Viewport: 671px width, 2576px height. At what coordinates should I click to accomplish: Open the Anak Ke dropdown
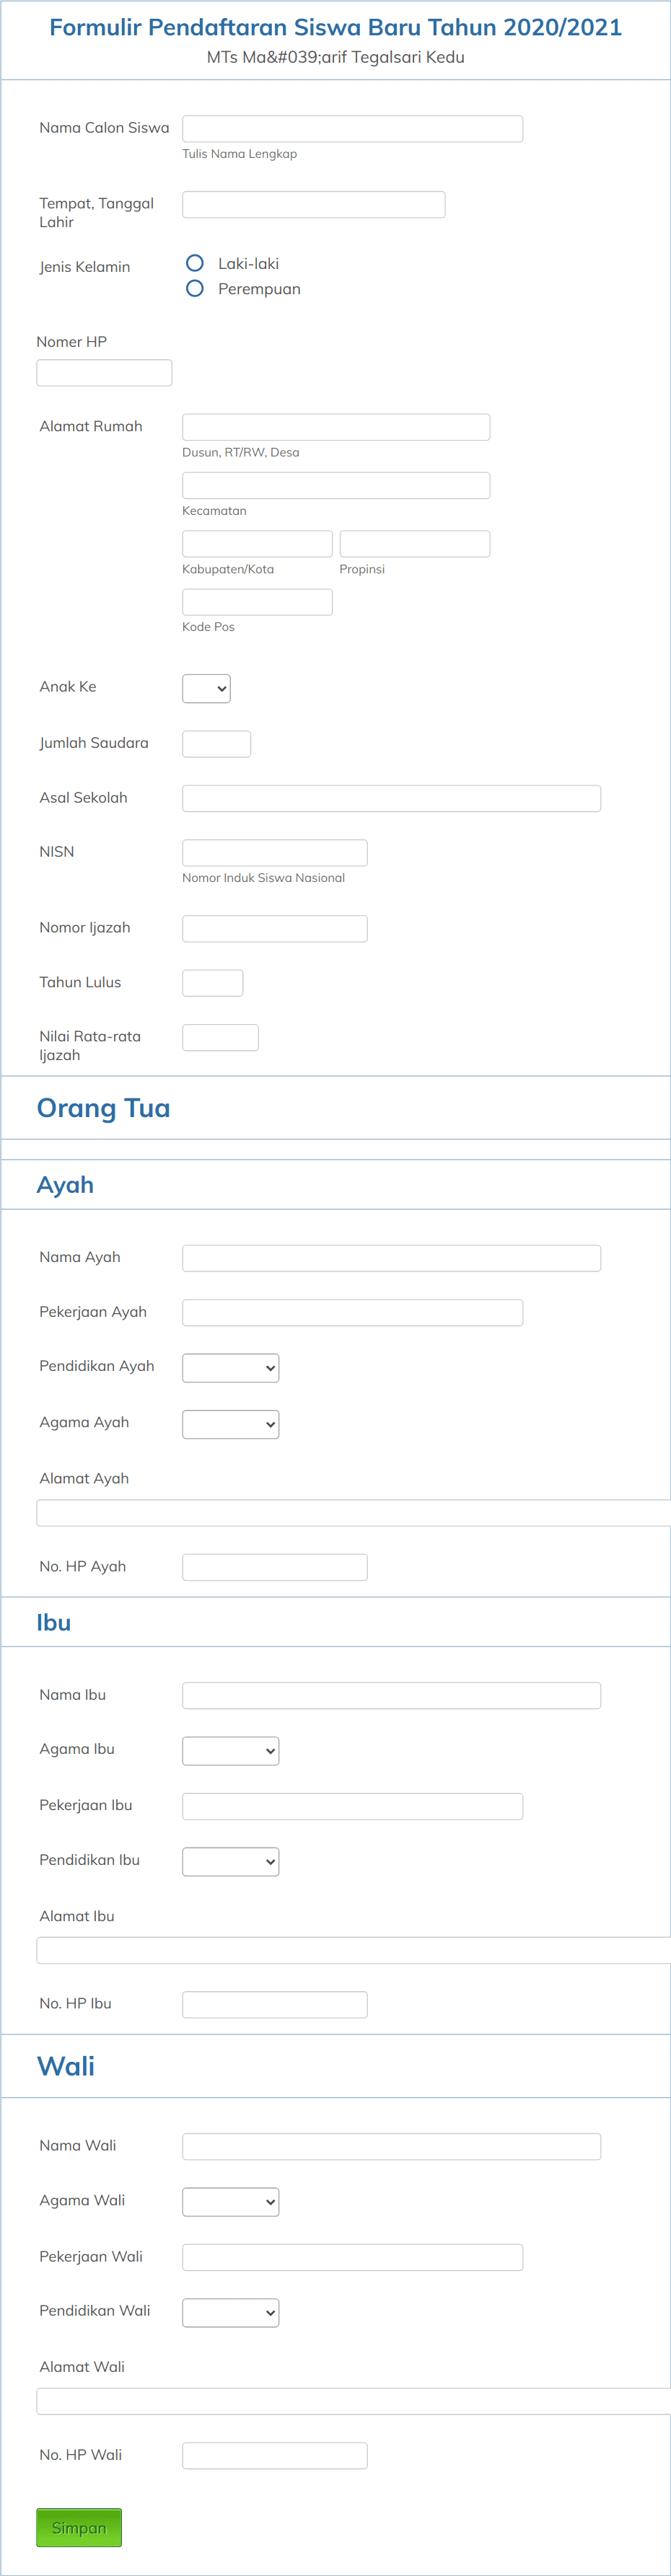pyautogui.click(x=205, y=688)
